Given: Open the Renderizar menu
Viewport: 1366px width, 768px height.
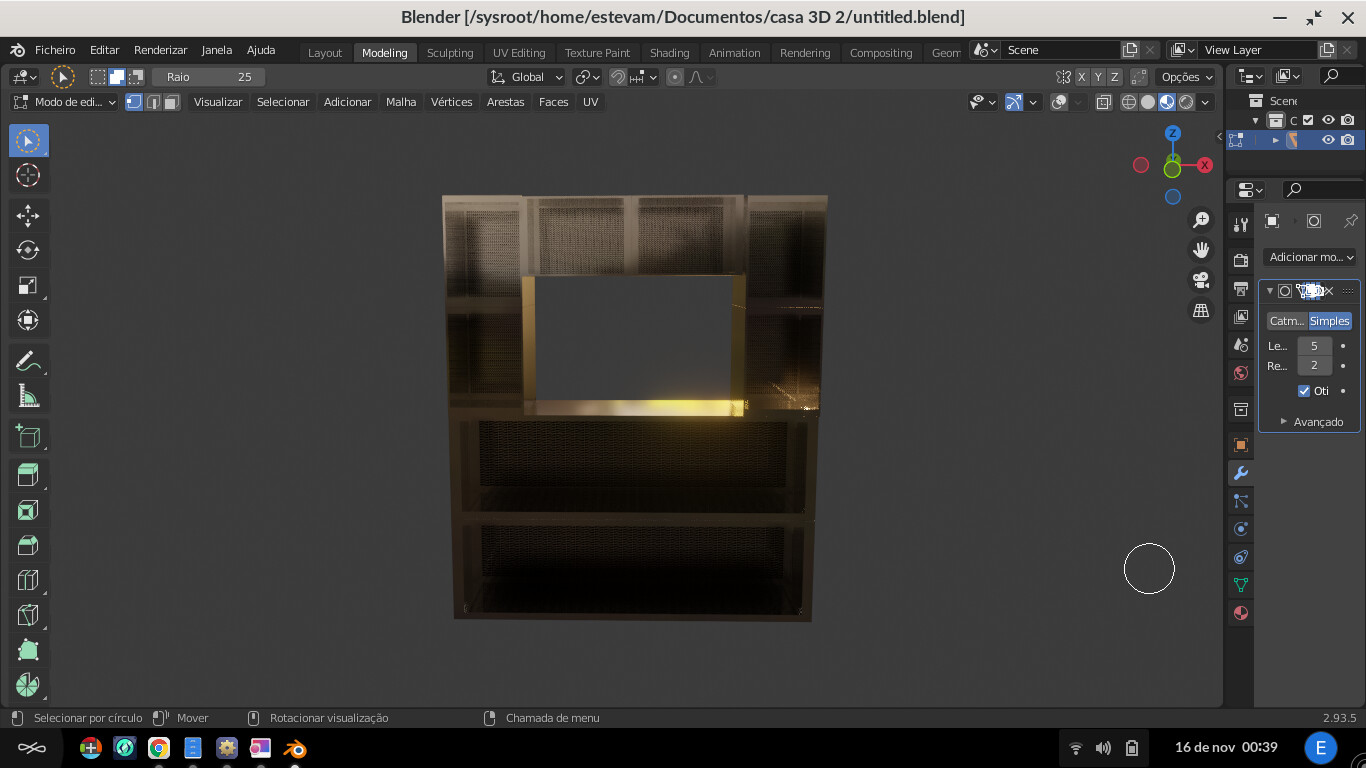Looking at the screenshot, I should (x=160, y=49).
